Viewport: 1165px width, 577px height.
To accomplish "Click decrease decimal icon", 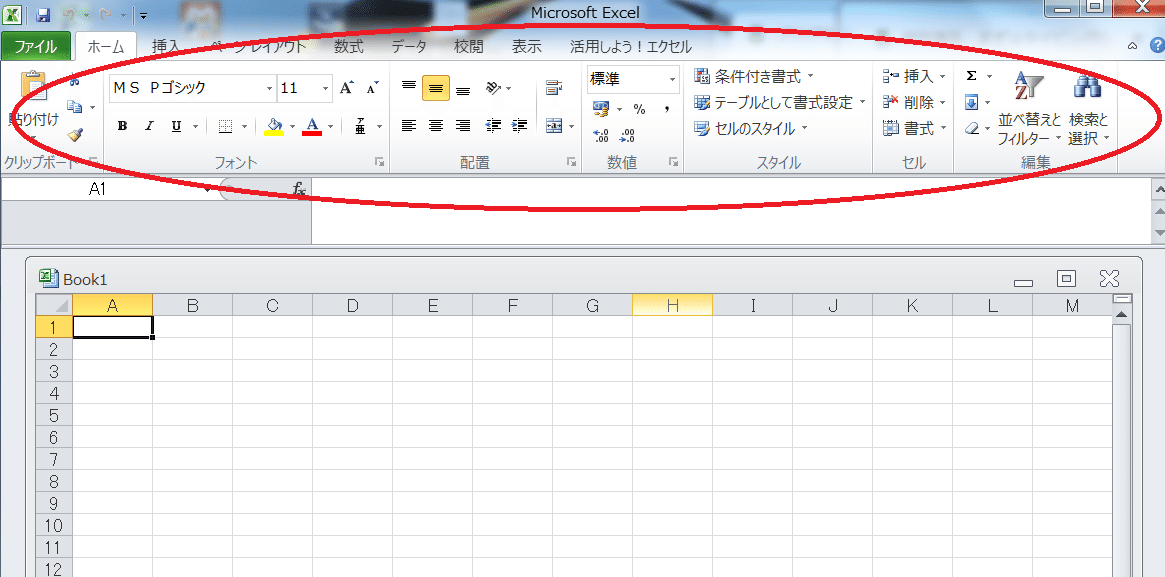I will (628, 135).
